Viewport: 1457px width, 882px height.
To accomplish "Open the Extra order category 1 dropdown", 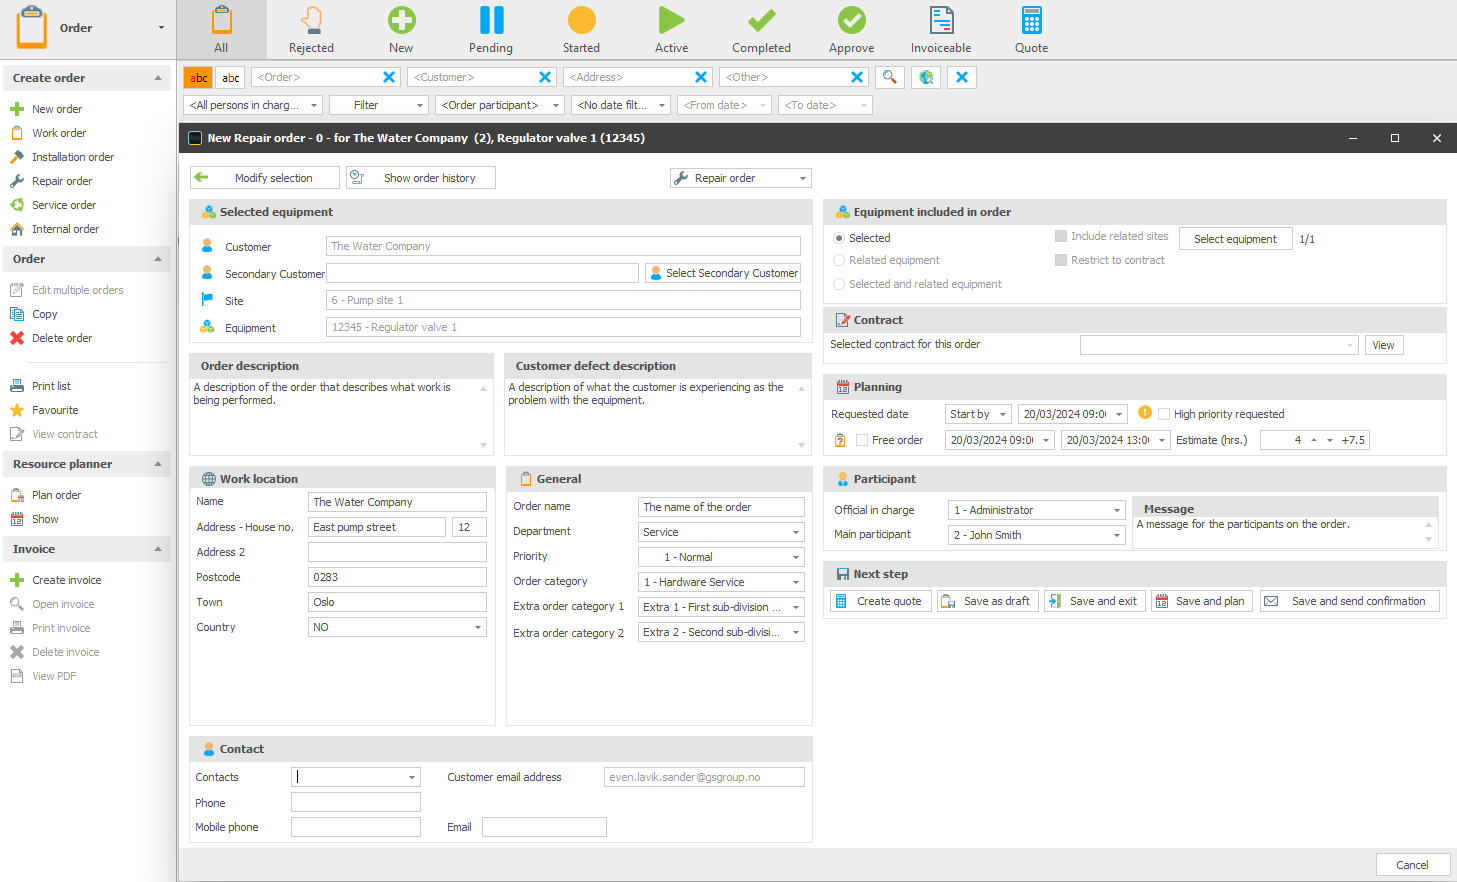I will (721, 607).
